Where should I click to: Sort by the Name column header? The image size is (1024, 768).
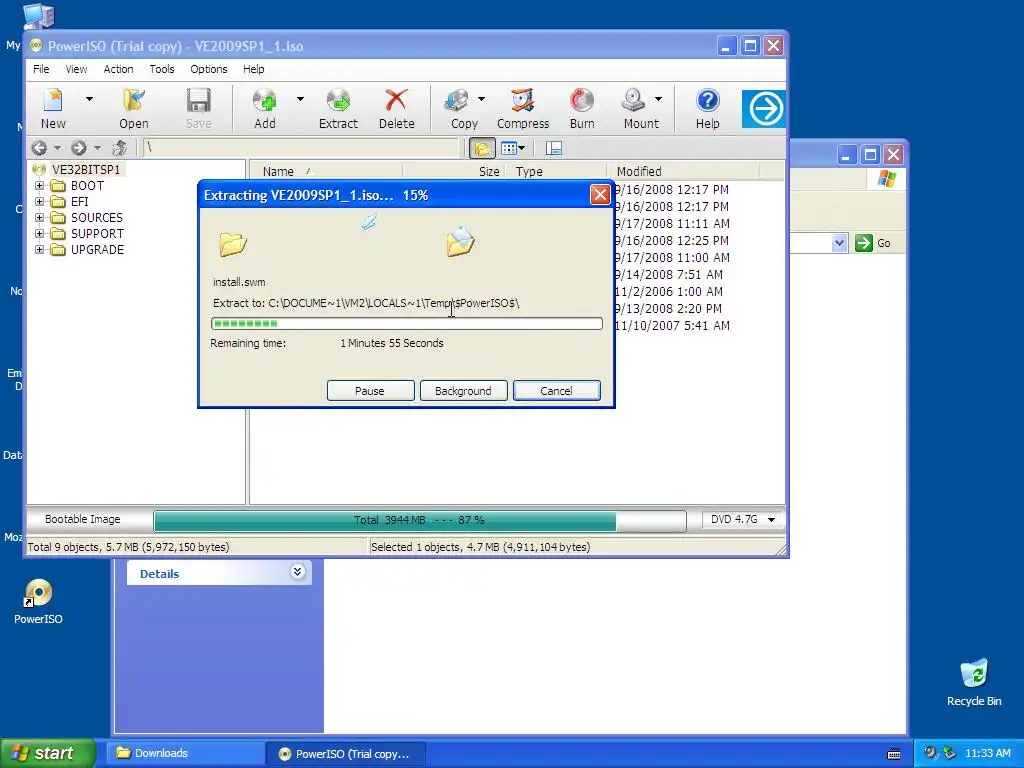click(x=326, y=171)
